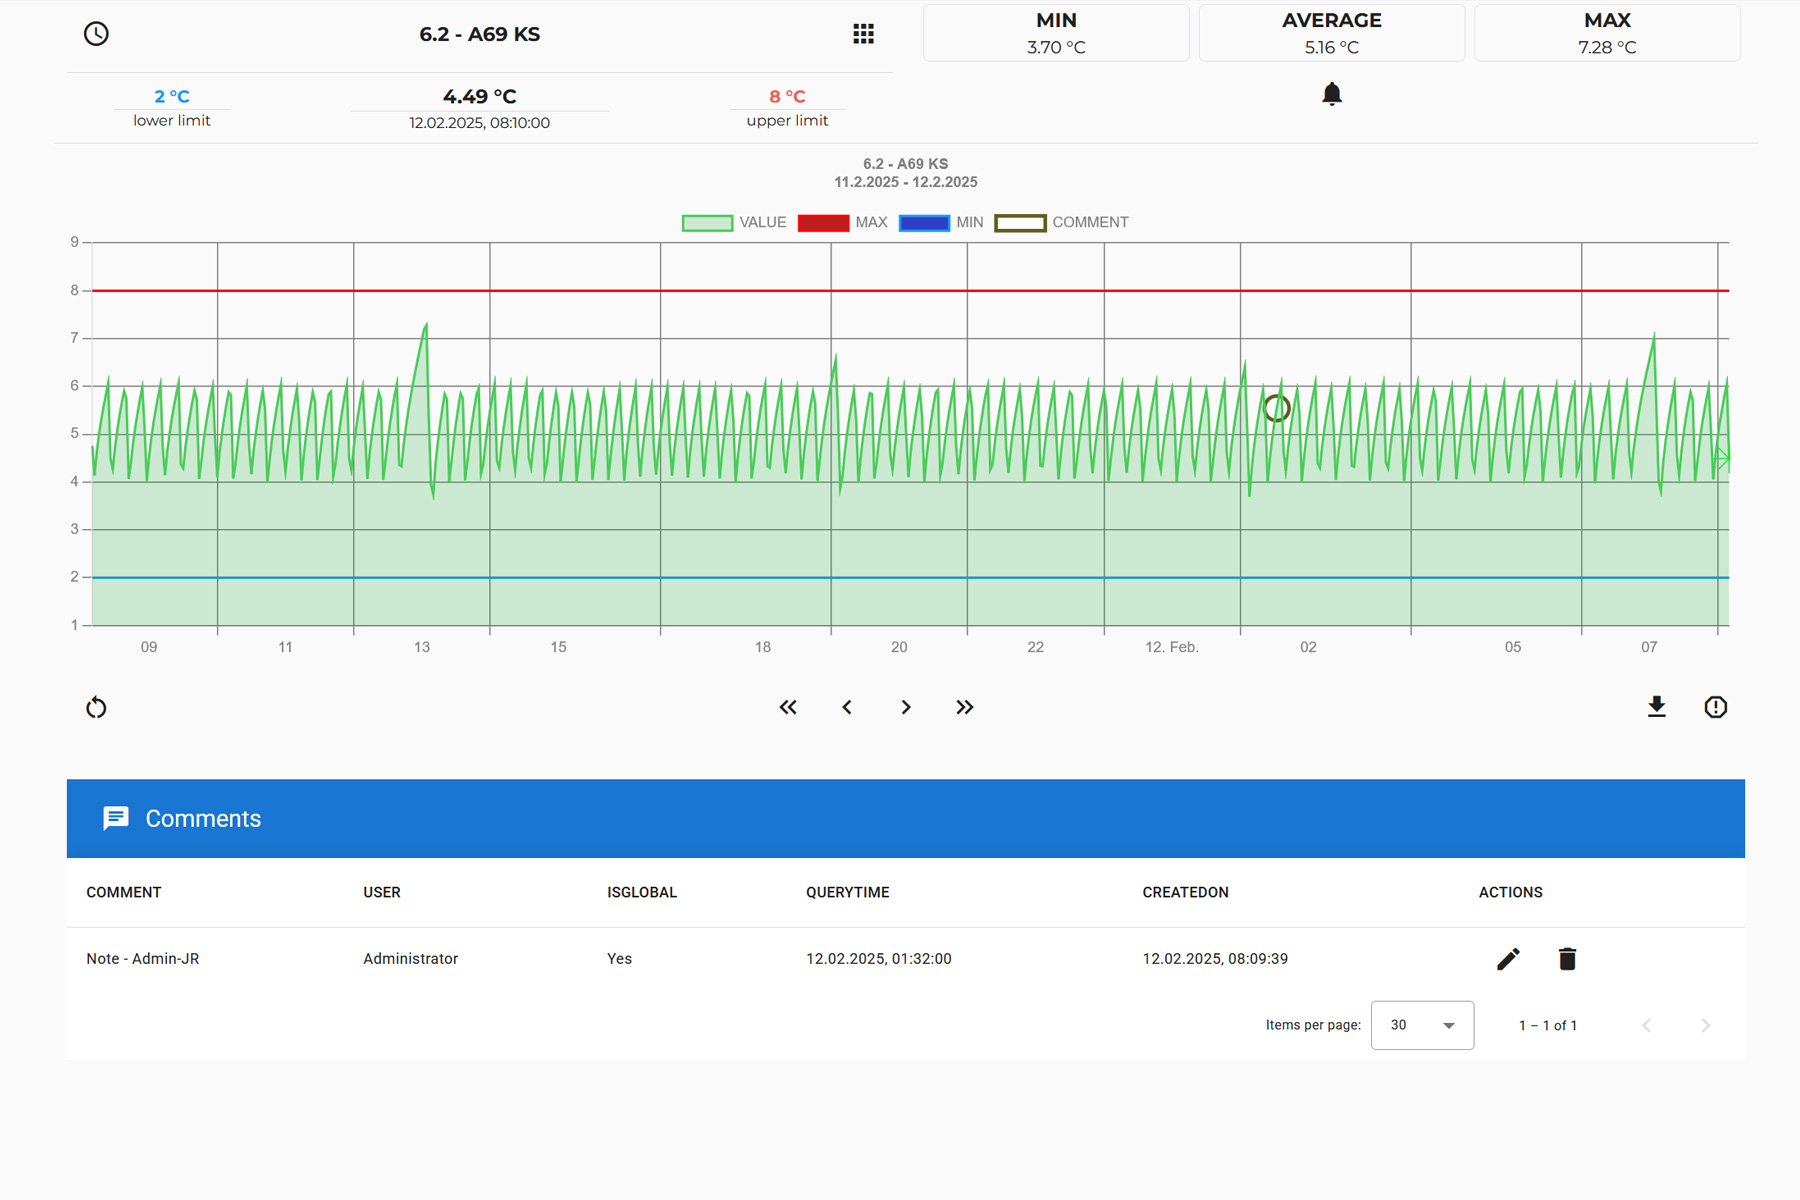Viewport: 1800px width, 1200px height.
Task: Jump to first period with double-left arrows
Action: point(788,707)
